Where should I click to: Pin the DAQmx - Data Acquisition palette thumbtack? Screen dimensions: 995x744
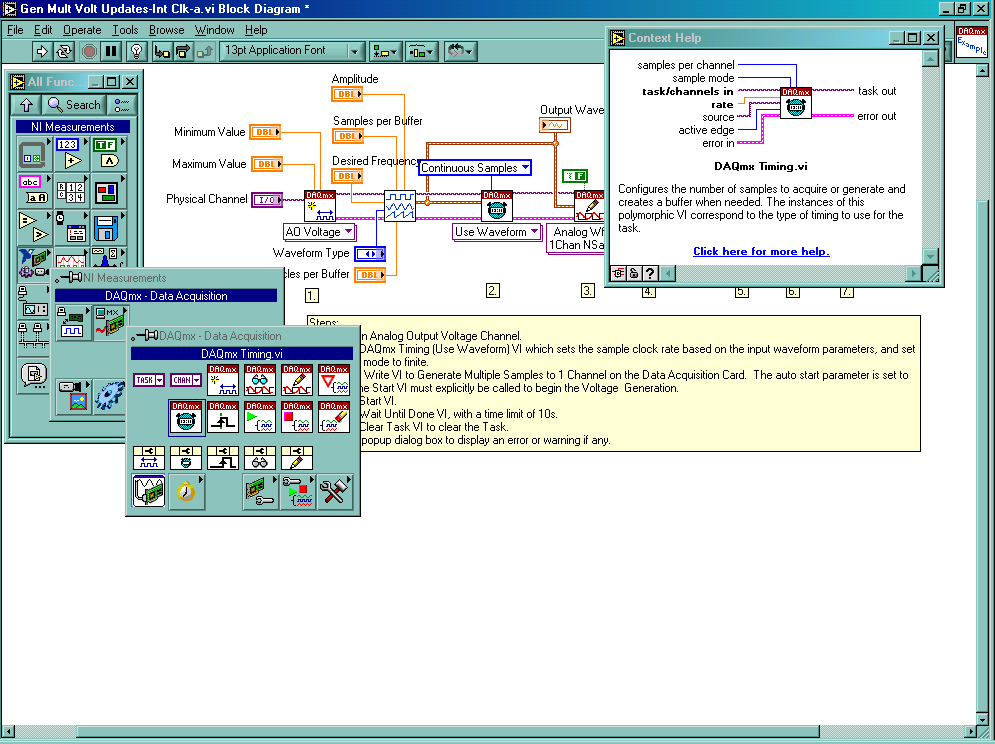pos(145,336)
